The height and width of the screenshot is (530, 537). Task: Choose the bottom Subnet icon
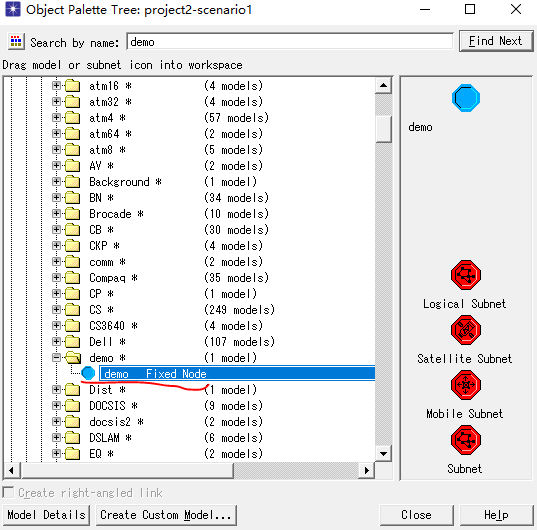(x=466, y=440)
